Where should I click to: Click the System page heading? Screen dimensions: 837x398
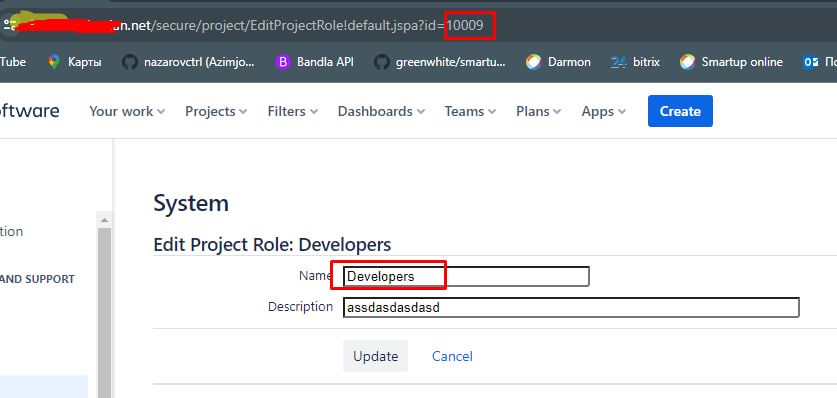[x=191, y=203]
